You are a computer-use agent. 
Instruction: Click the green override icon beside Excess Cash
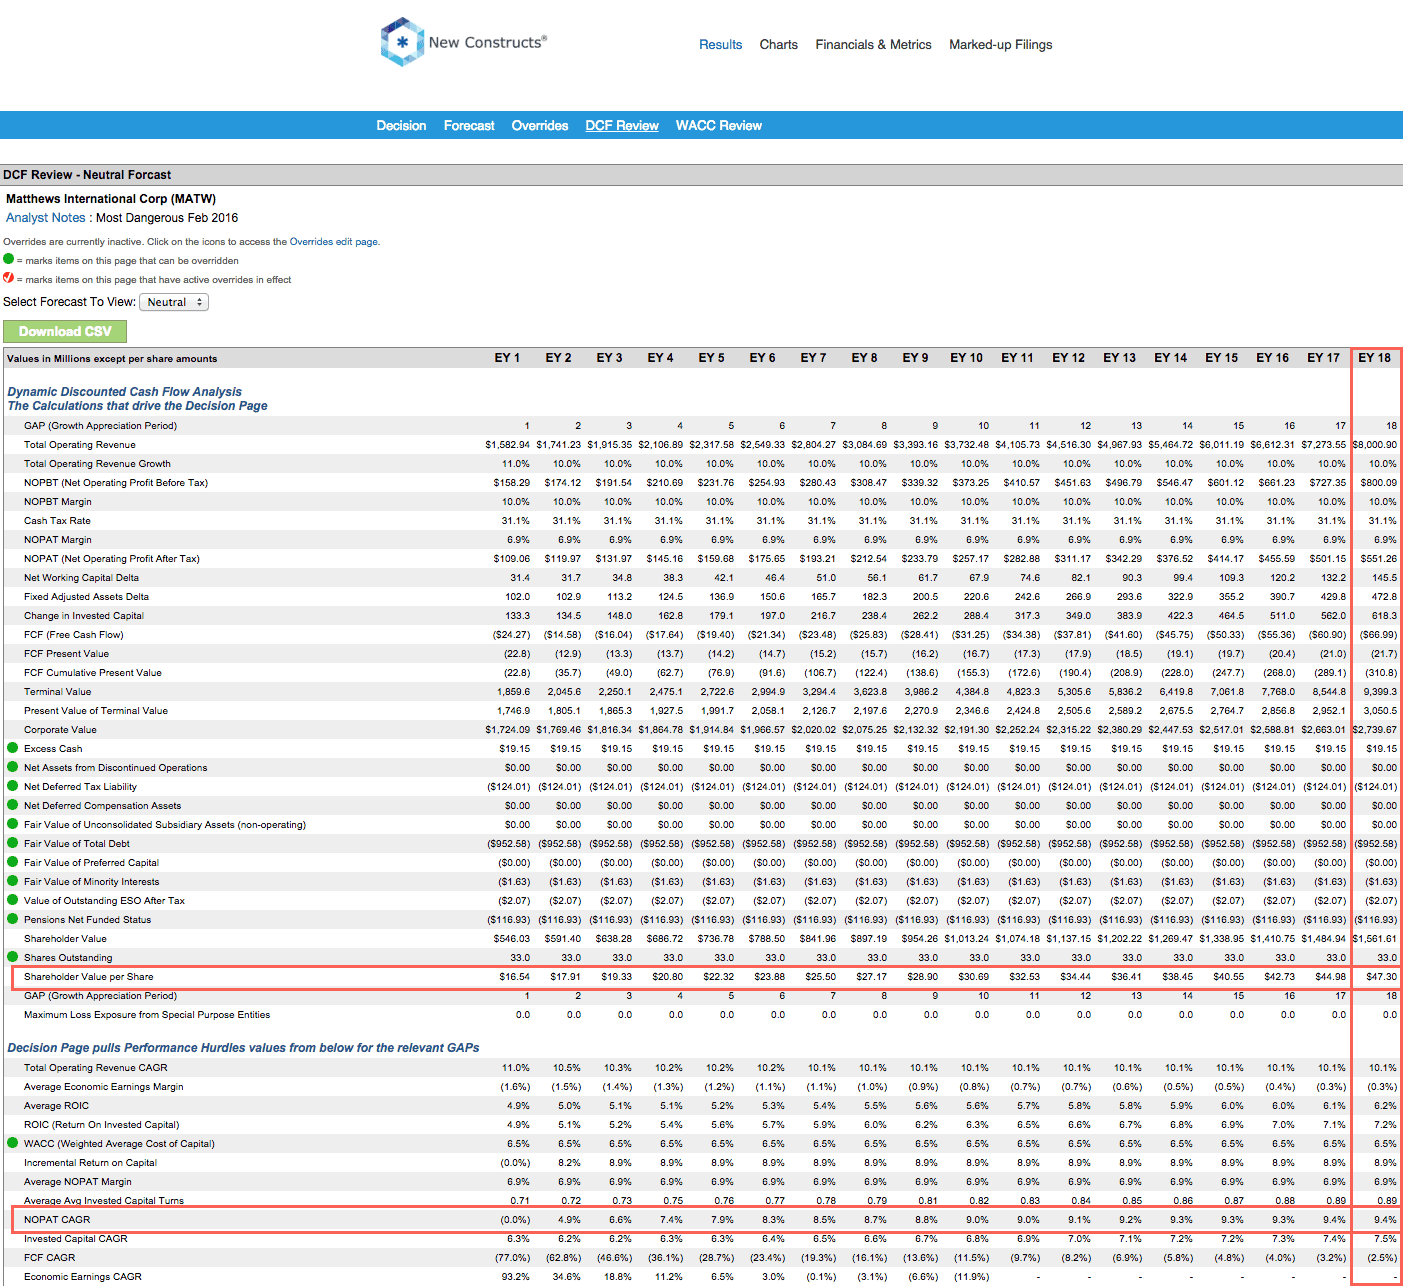pyautogui.click(x=13, y=748)
